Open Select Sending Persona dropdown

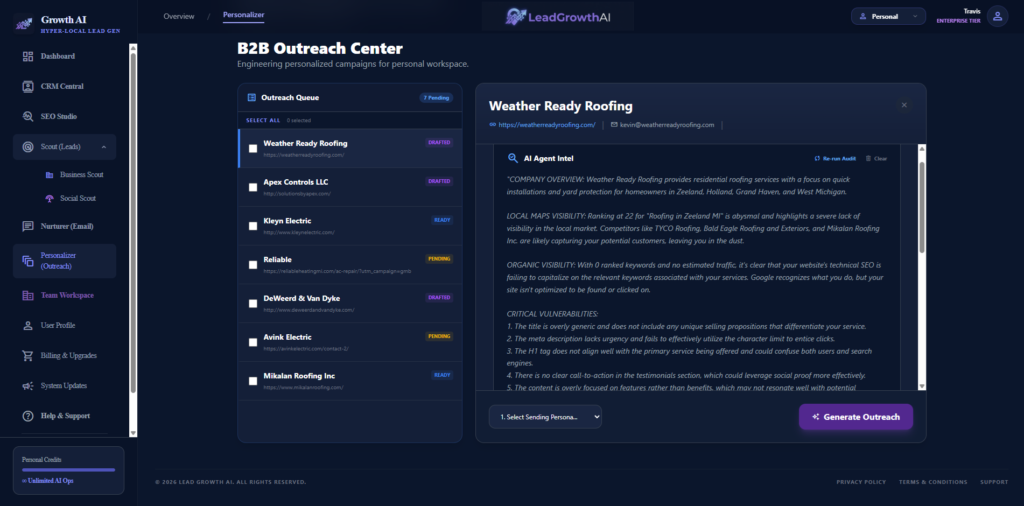(545, 417)
